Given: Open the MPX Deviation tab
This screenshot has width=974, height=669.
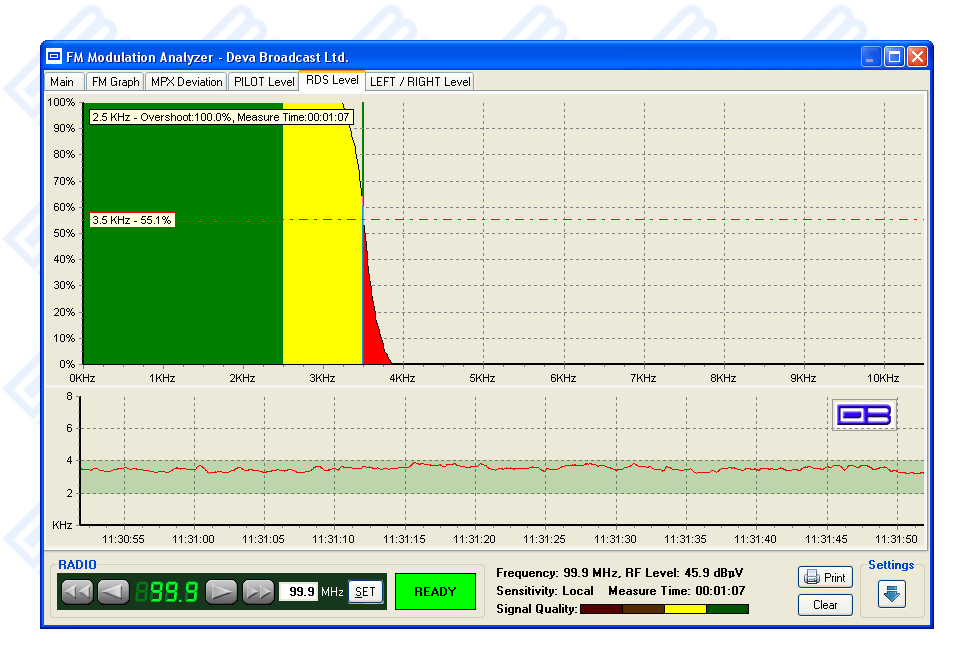Looking at the screenshot, I should click(186, 82).
